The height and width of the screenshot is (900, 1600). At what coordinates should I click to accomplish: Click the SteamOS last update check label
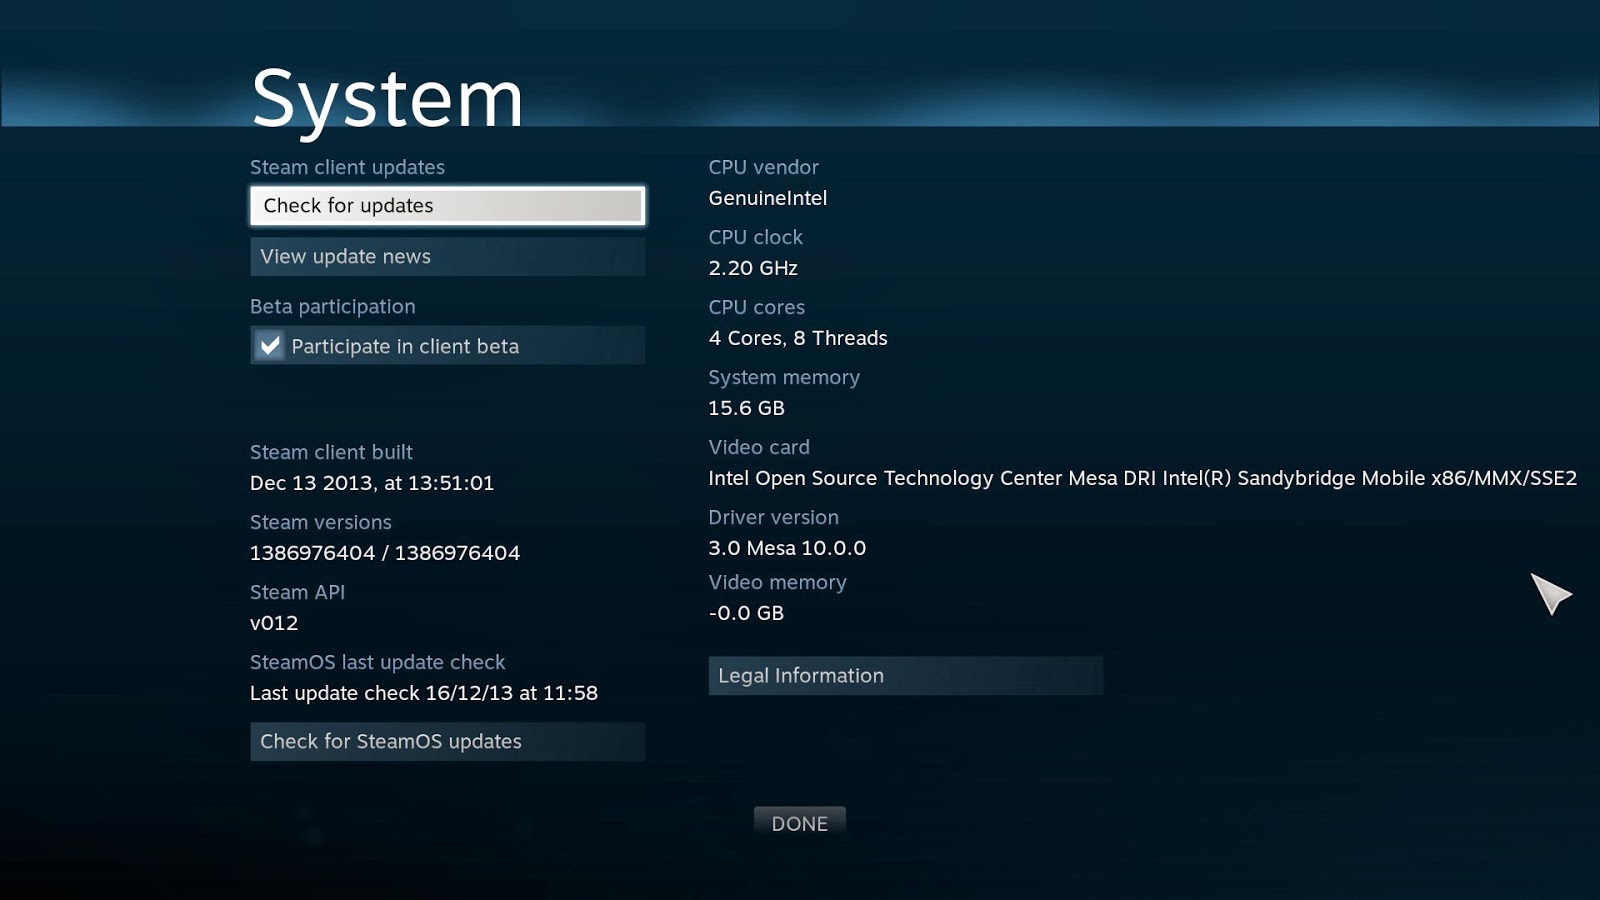tap(377, 662)
